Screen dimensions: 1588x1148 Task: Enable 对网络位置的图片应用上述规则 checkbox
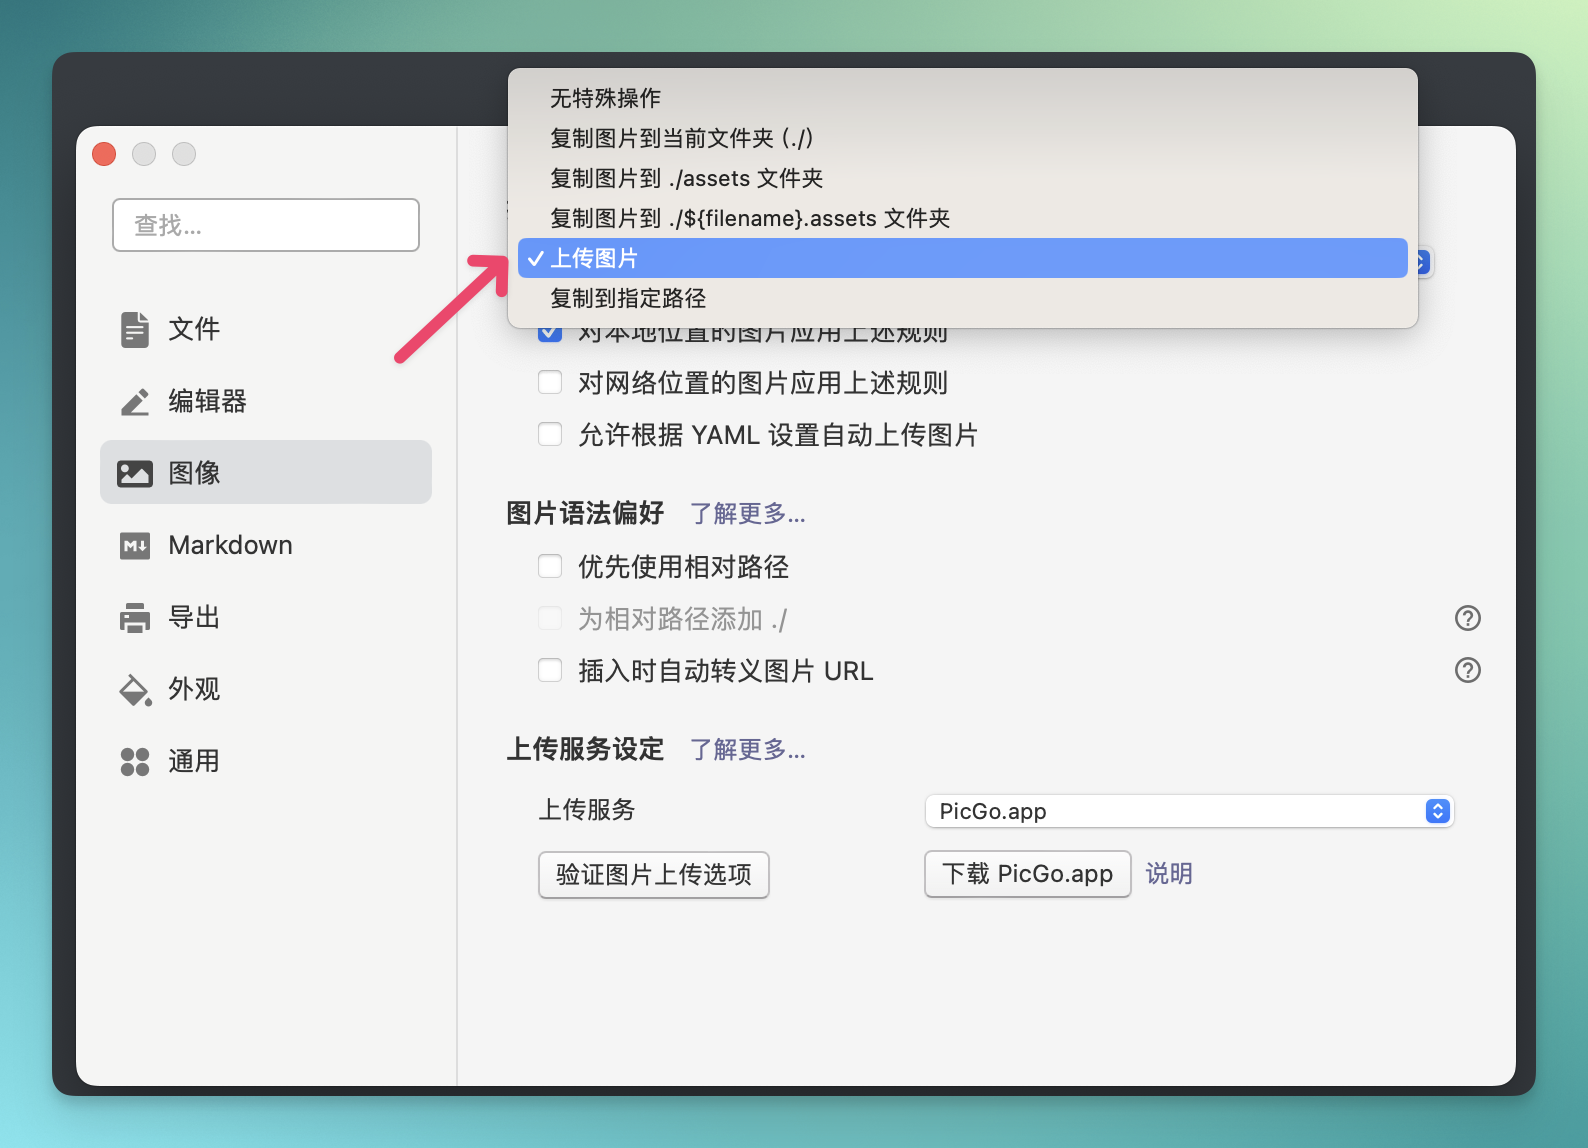tap(550, 382)
